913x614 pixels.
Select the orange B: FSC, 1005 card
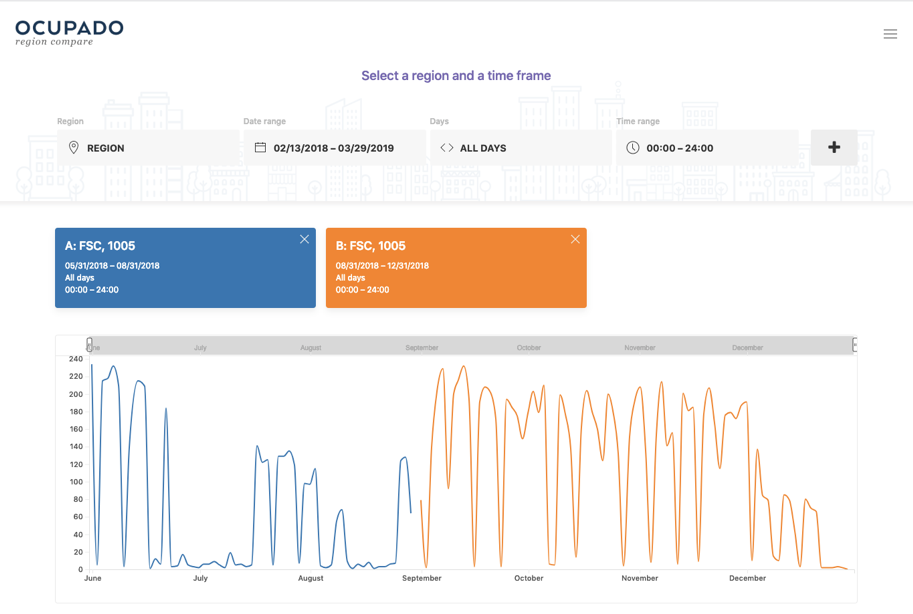coord(456,268)
